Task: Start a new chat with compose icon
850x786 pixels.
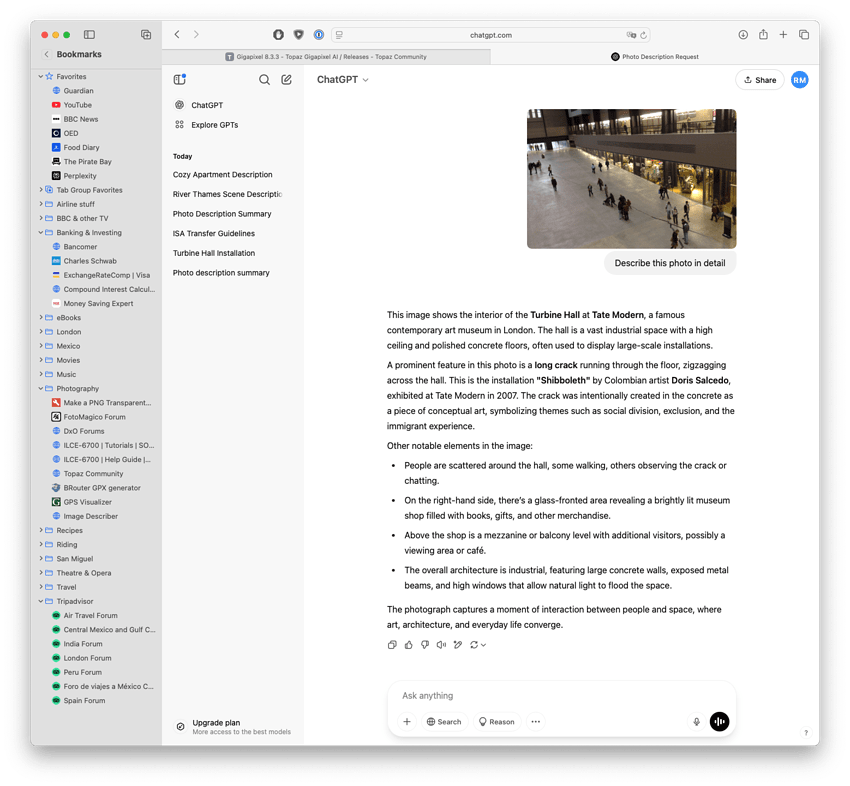Action: point(287,80)
